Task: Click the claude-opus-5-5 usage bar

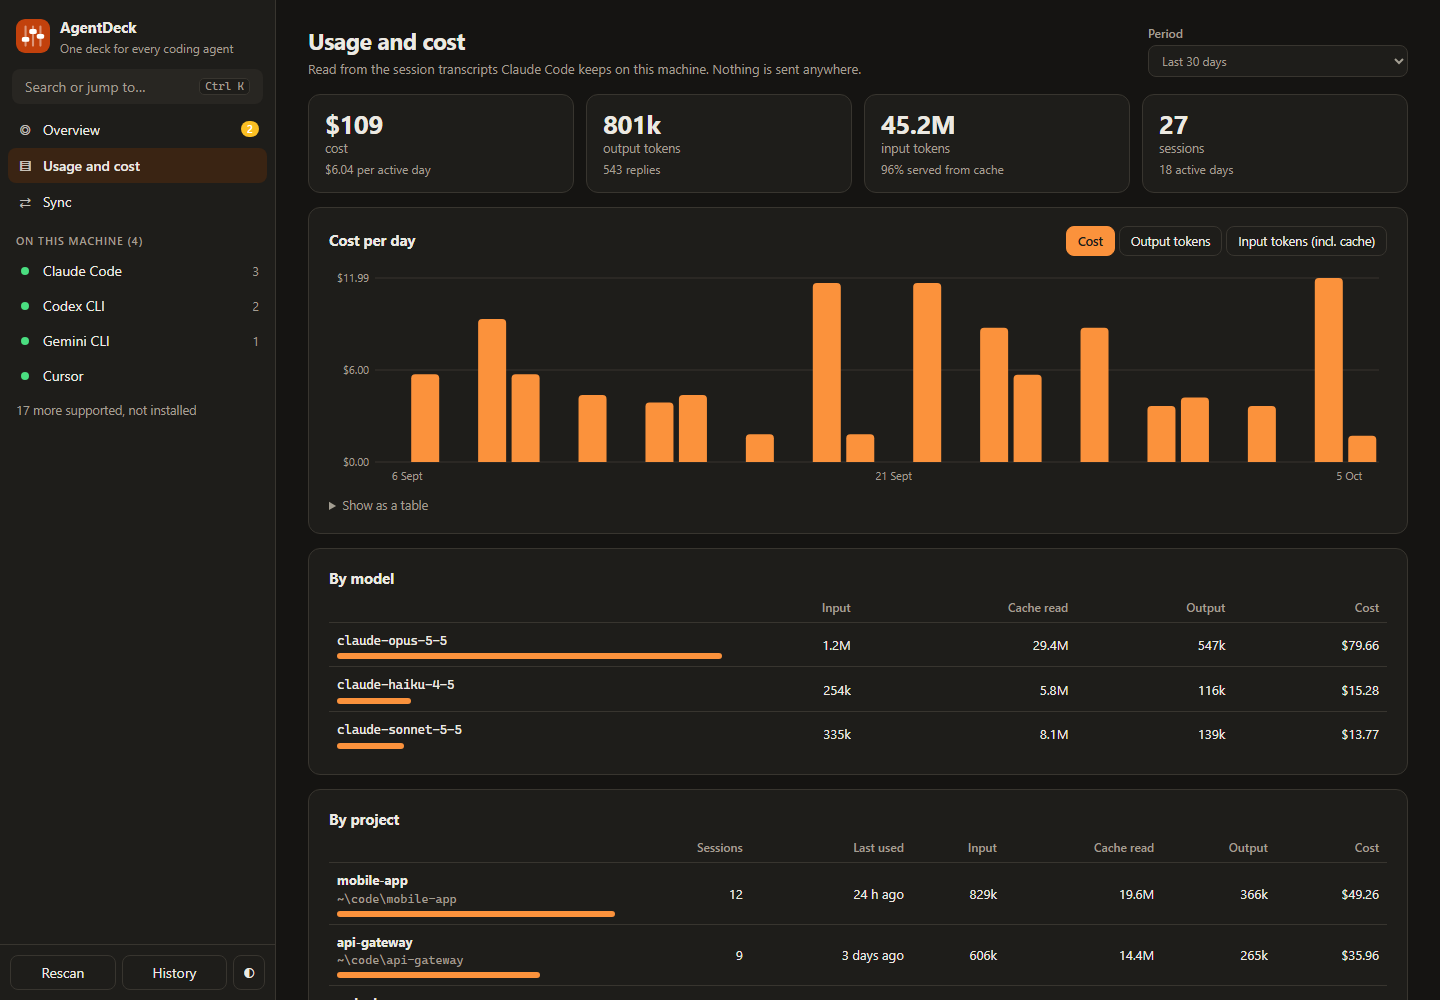Action: coord(529,656)
